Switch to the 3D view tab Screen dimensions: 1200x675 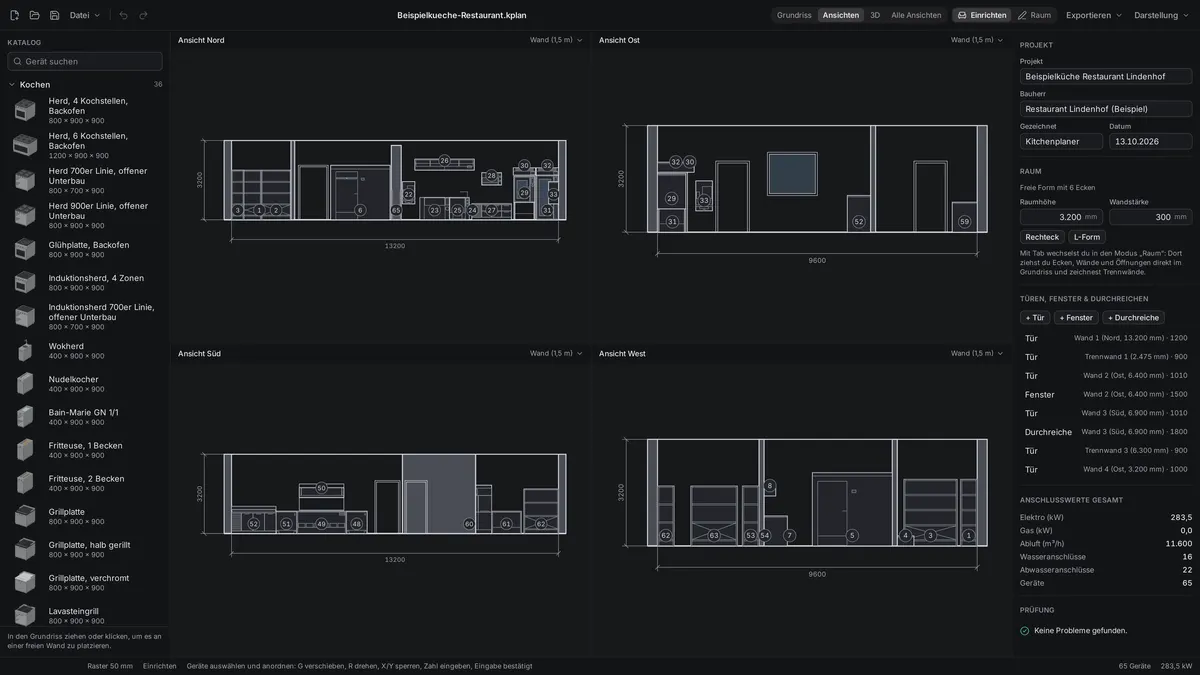tap(875, 15)
